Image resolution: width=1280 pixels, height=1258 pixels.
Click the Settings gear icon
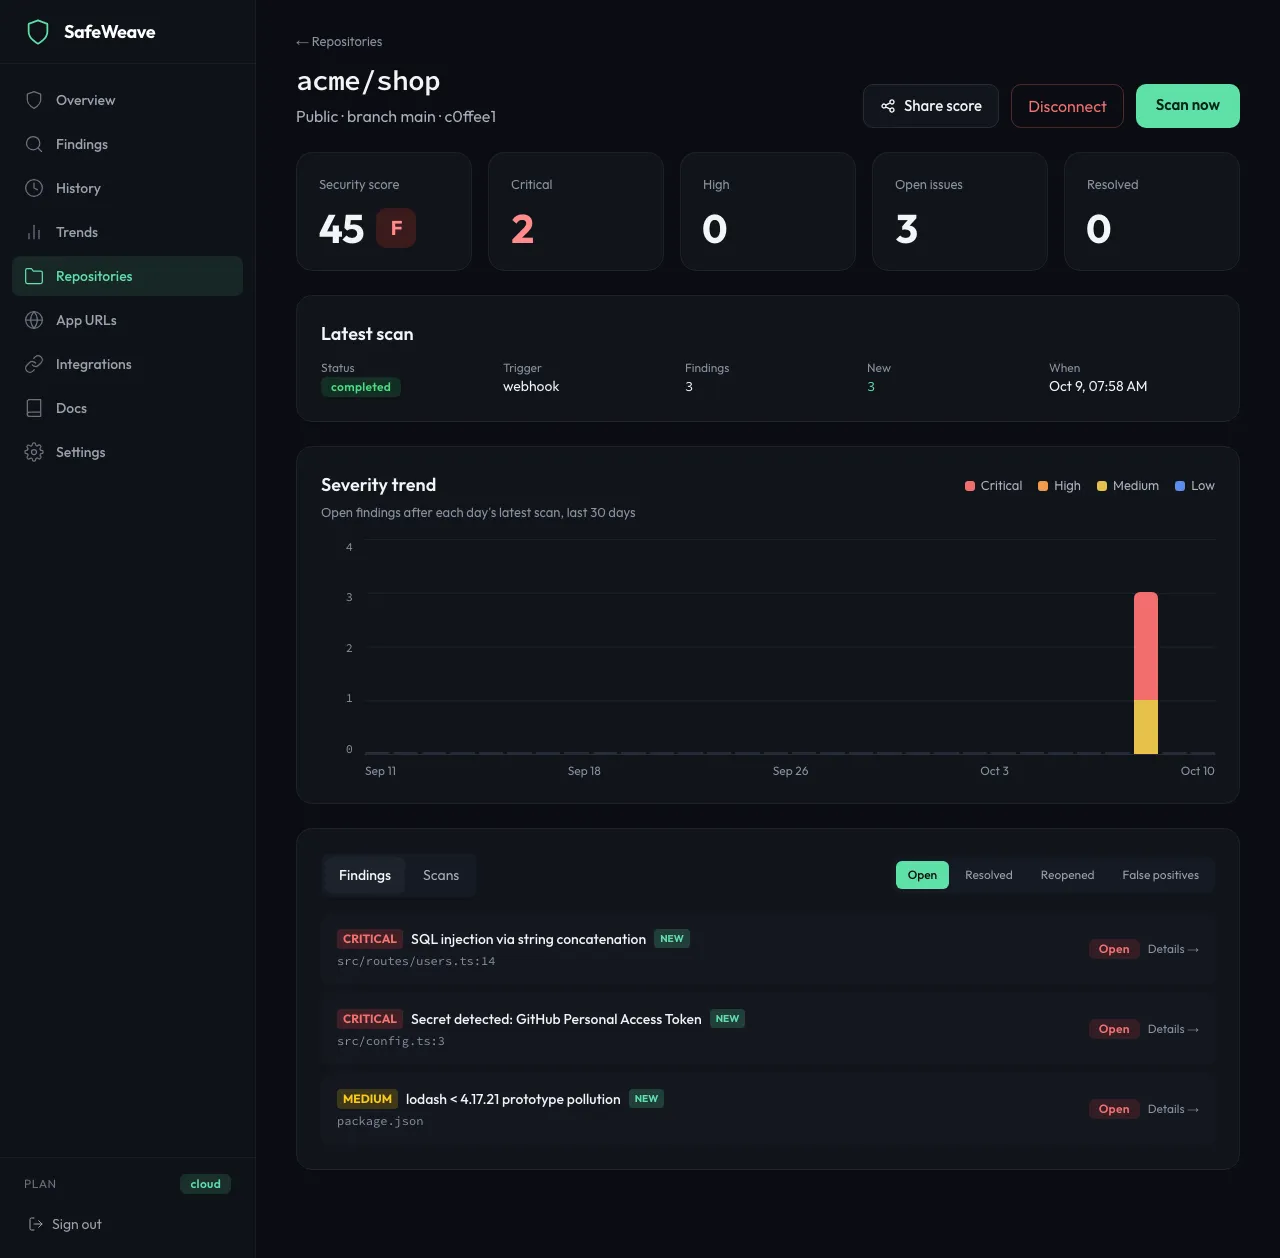[34, 452]
